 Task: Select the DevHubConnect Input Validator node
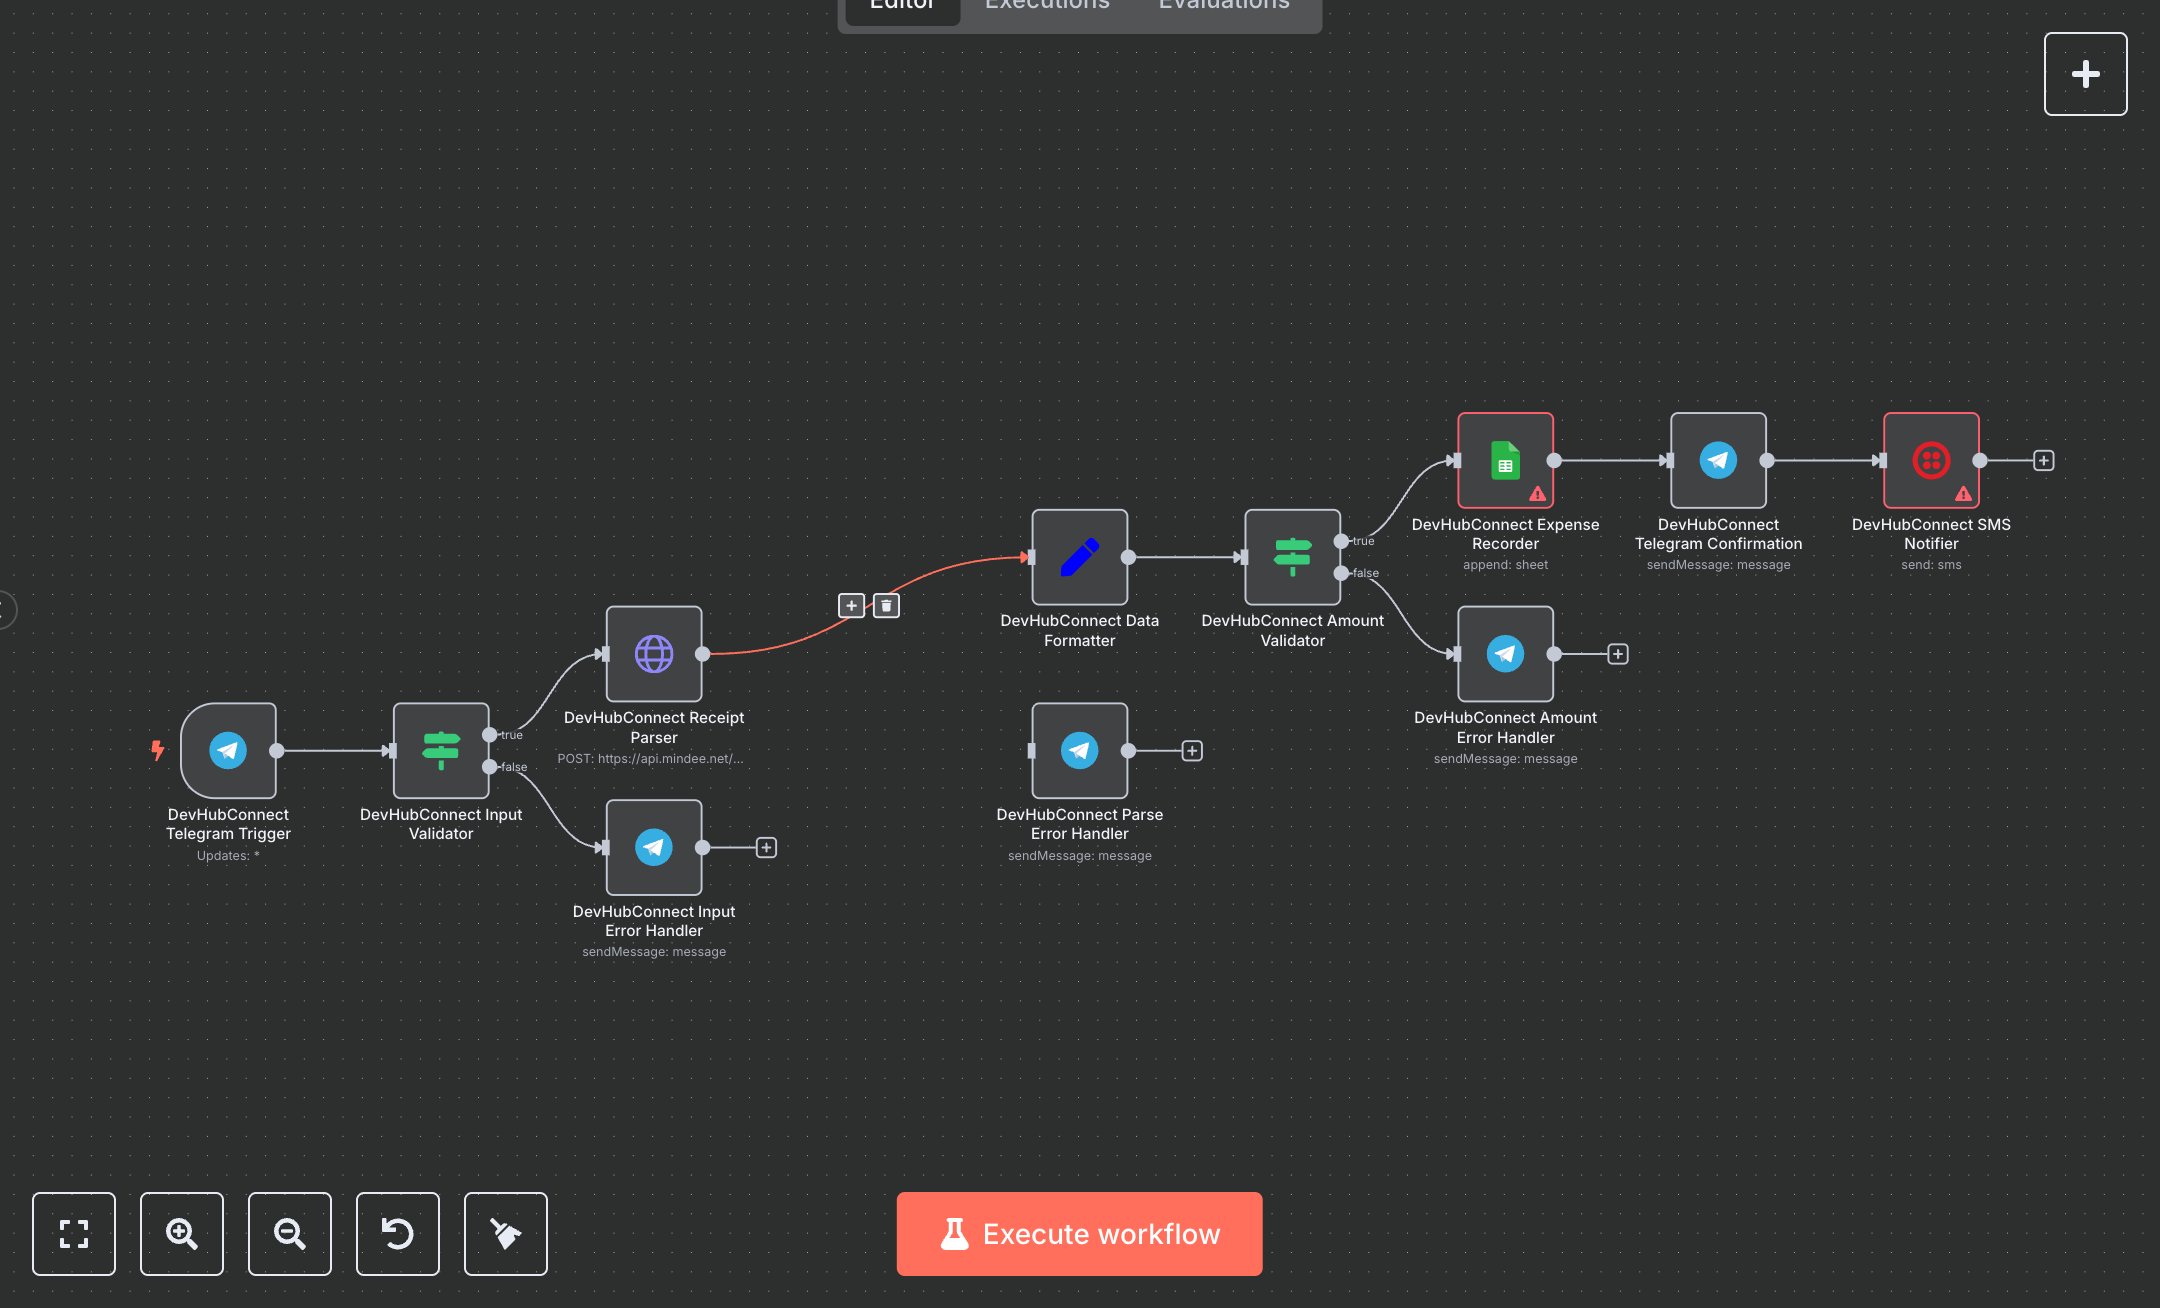pos(440,750)
